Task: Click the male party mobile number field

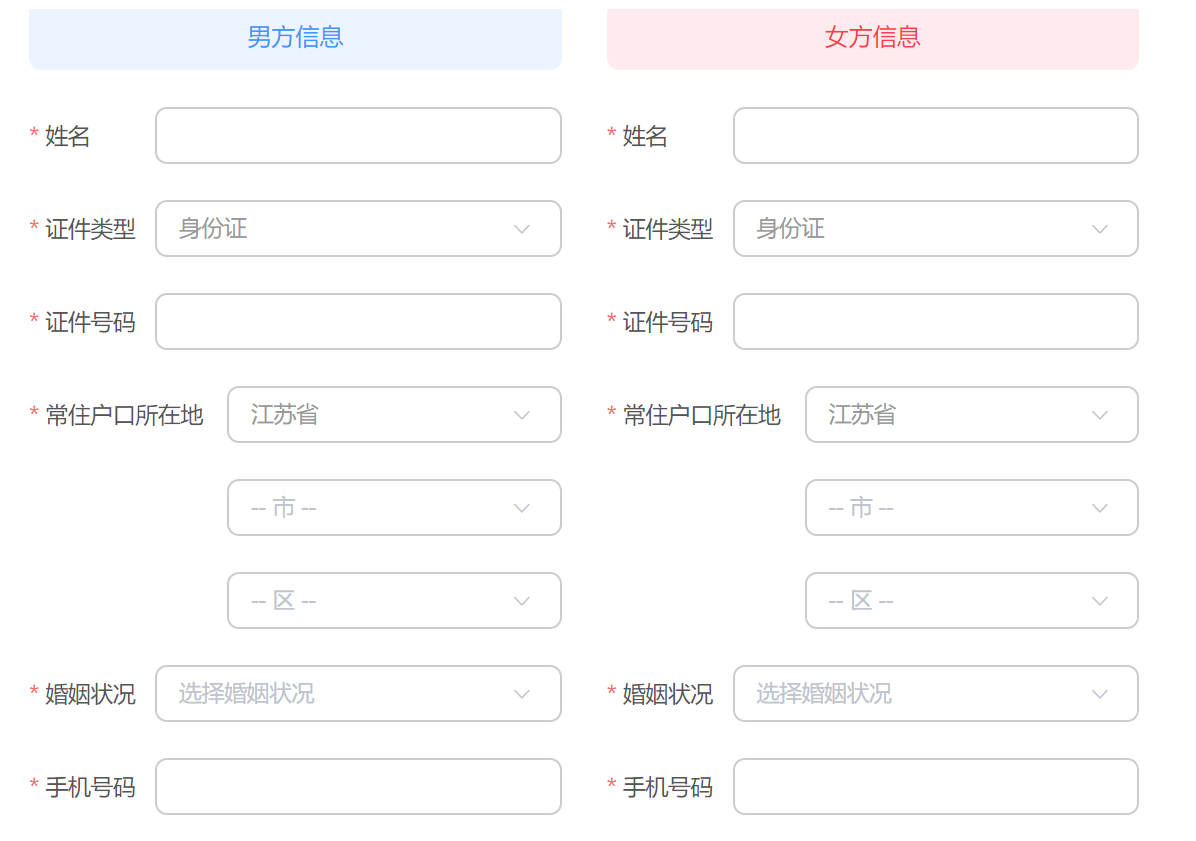Action: 358,787
